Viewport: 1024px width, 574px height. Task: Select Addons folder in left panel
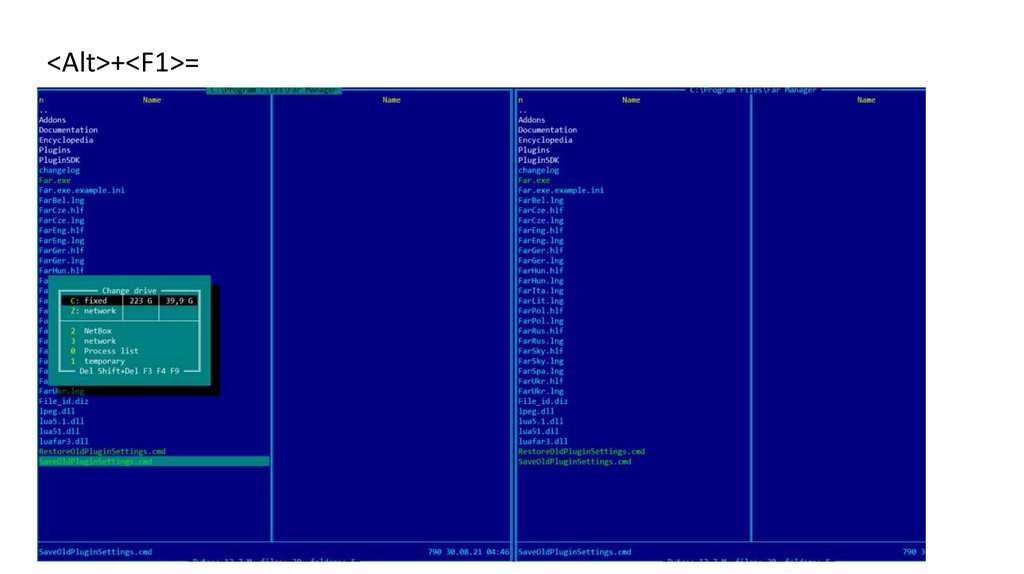[52, 120]
